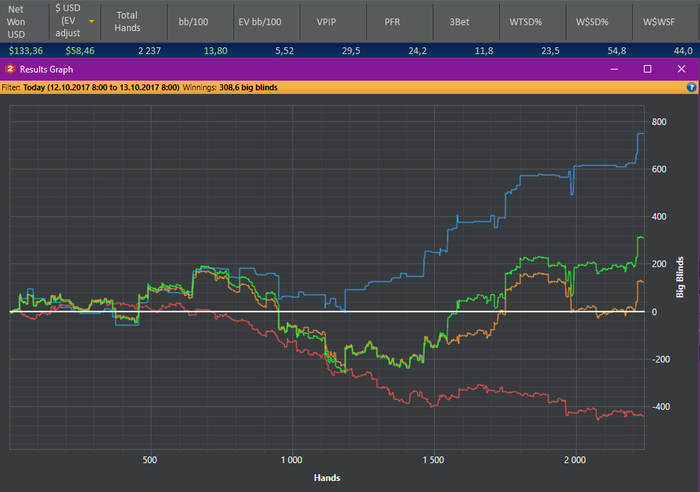
Task: Sort by 3Bet column header
Action: 459,21
